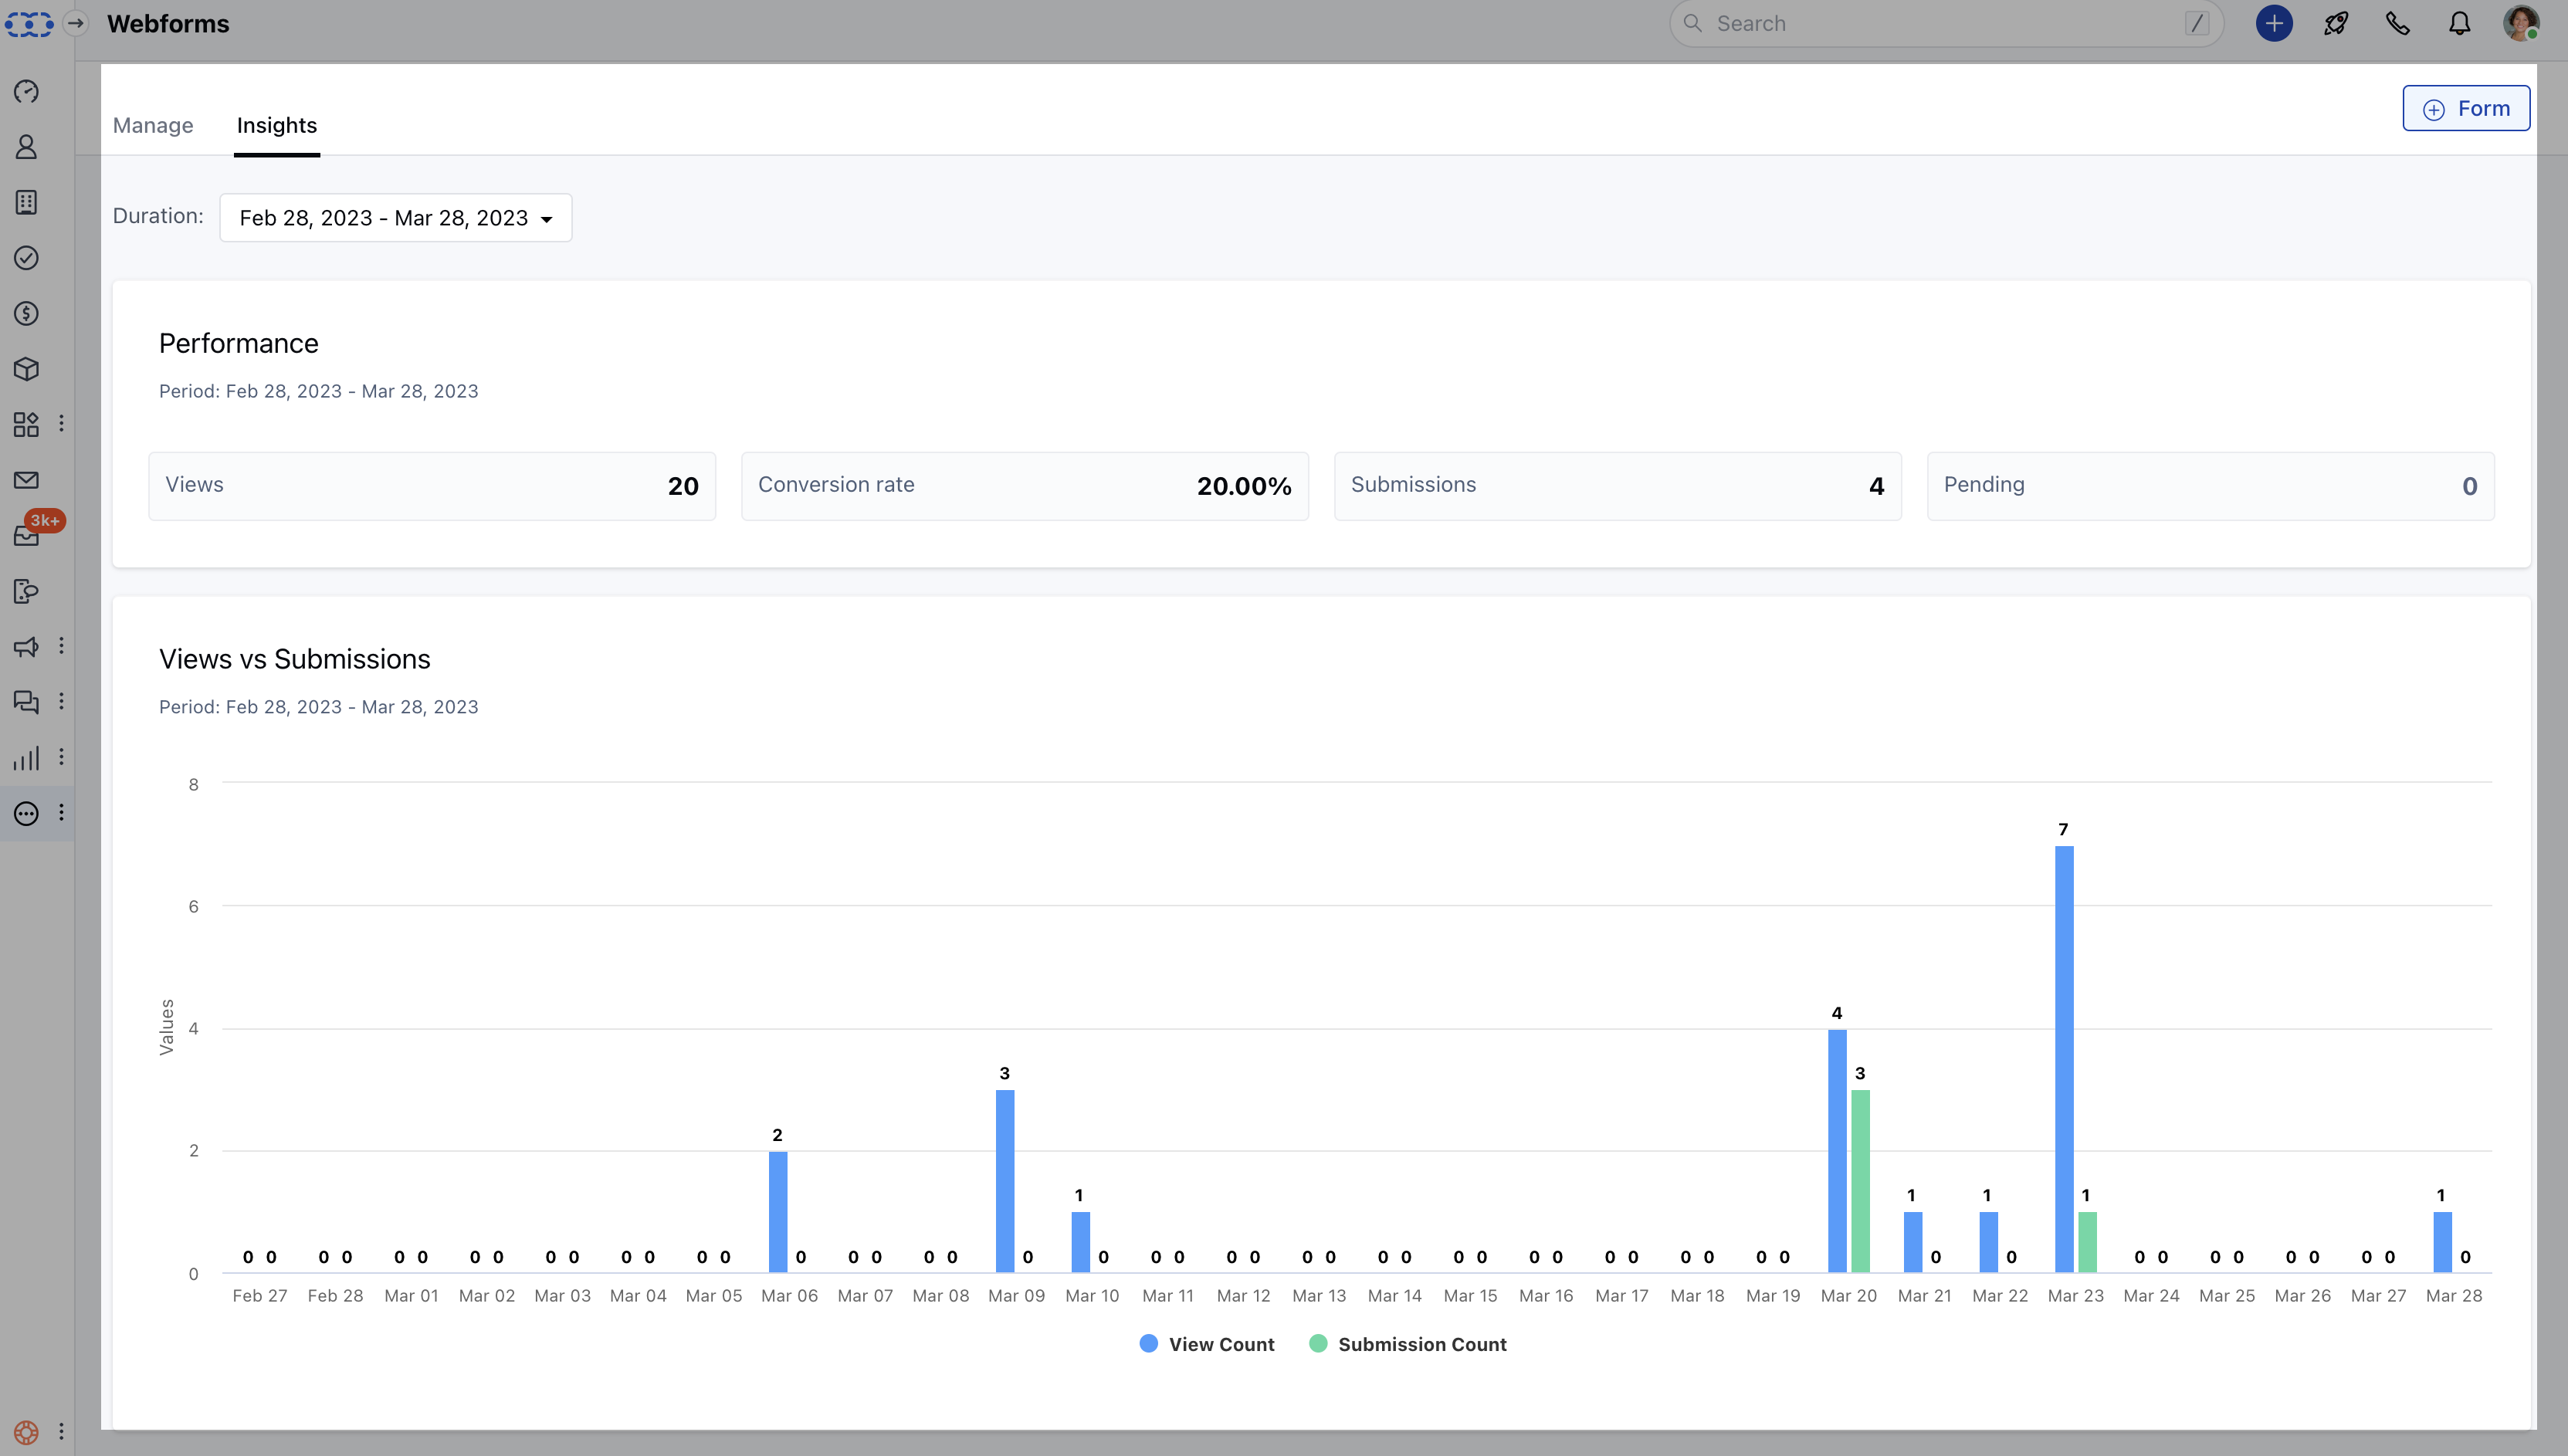Open the campaigns megaphone icon in sidebar
Viewport: 2568px width, 1456px height.
[x=27, y=647]
